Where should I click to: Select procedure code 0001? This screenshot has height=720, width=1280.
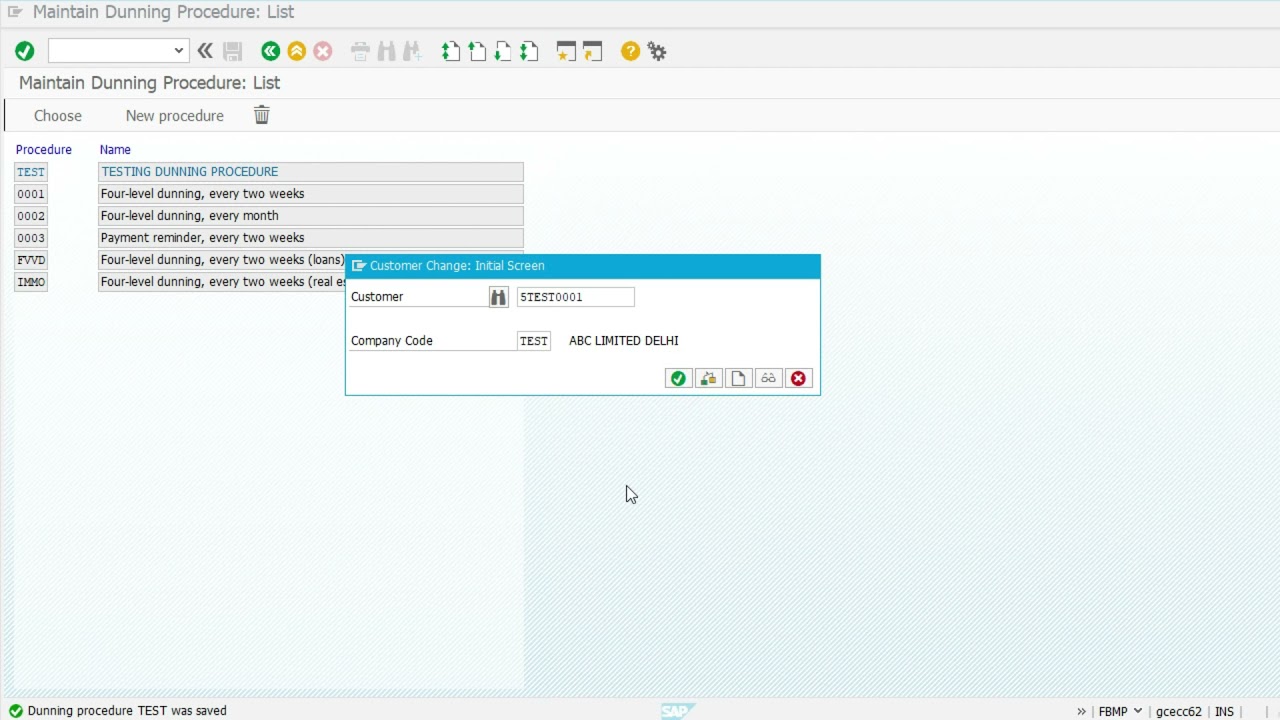[31, 194]
